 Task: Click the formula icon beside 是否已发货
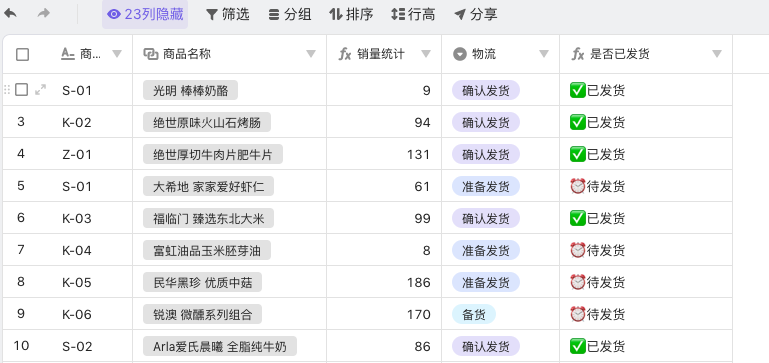pos(578,54)
